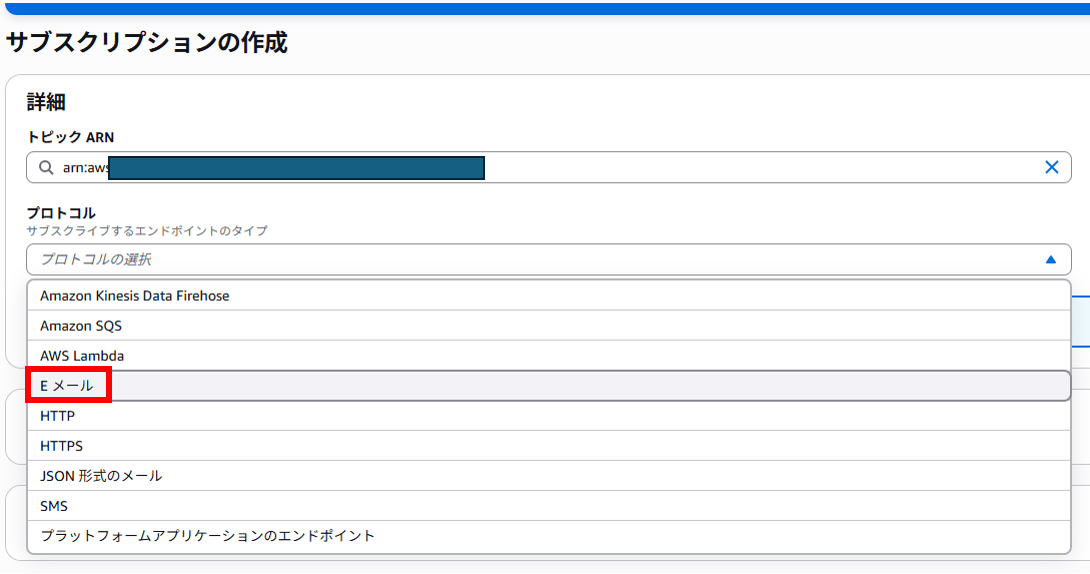Choose JSON 形式のメール option
1090x574 pixels.
548,475
